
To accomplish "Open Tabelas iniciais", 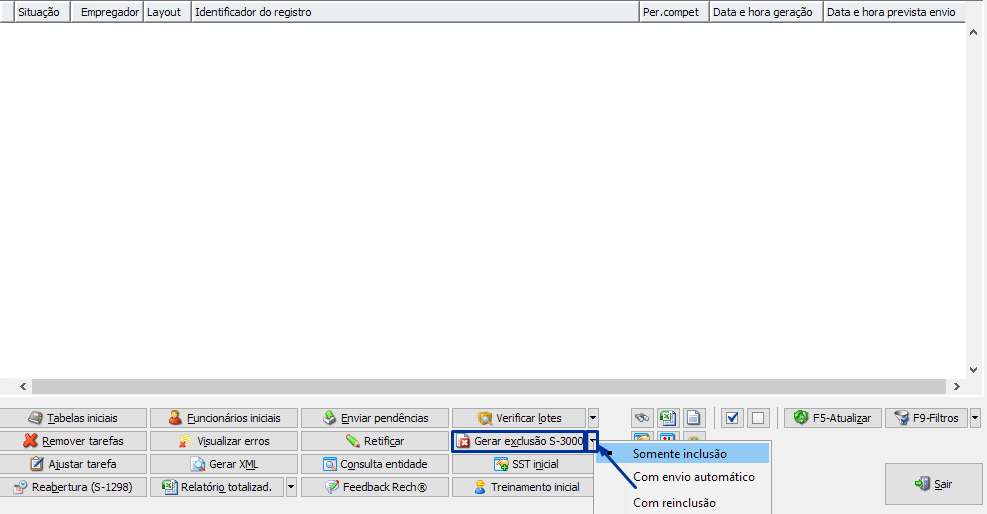I will tap(73, 418).
